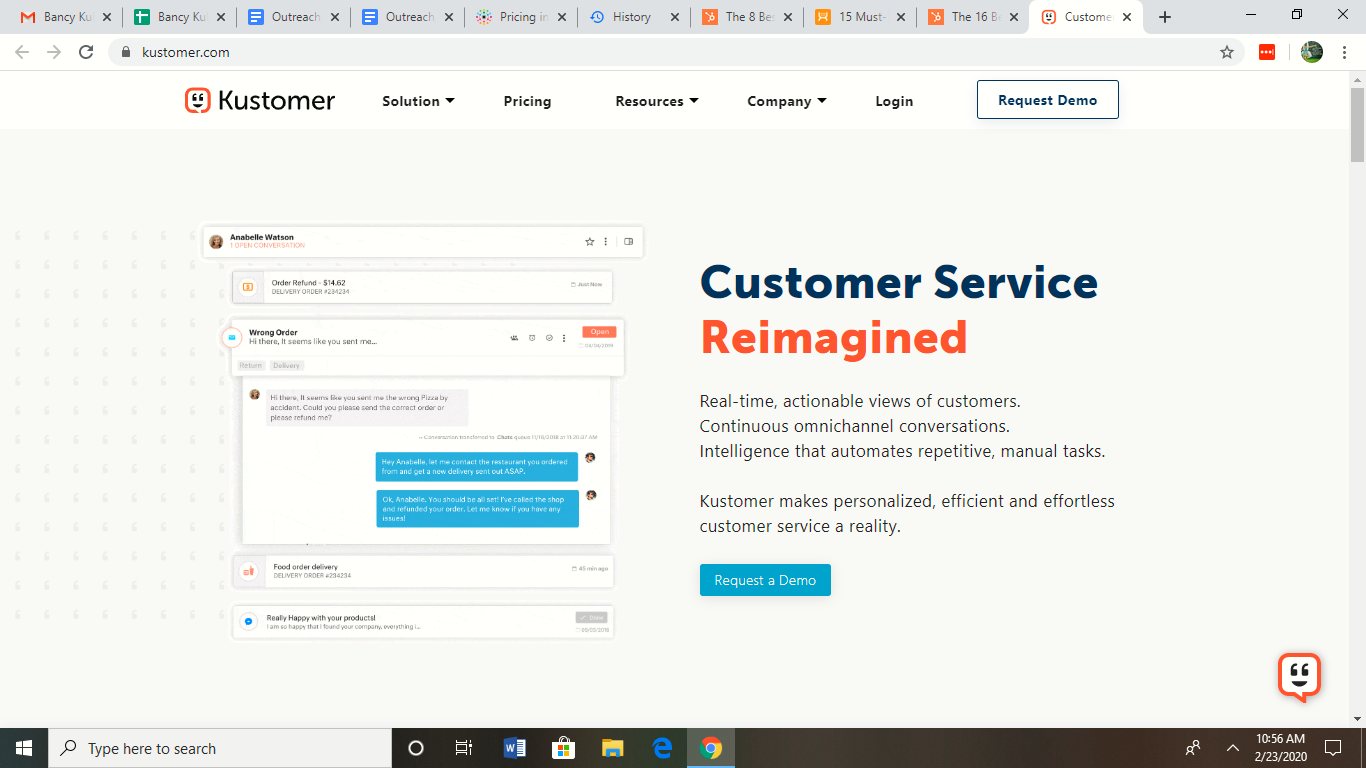Screen dimensions: 1366x768
Task: Click the Login link
Action: click(x=894, y=101)
